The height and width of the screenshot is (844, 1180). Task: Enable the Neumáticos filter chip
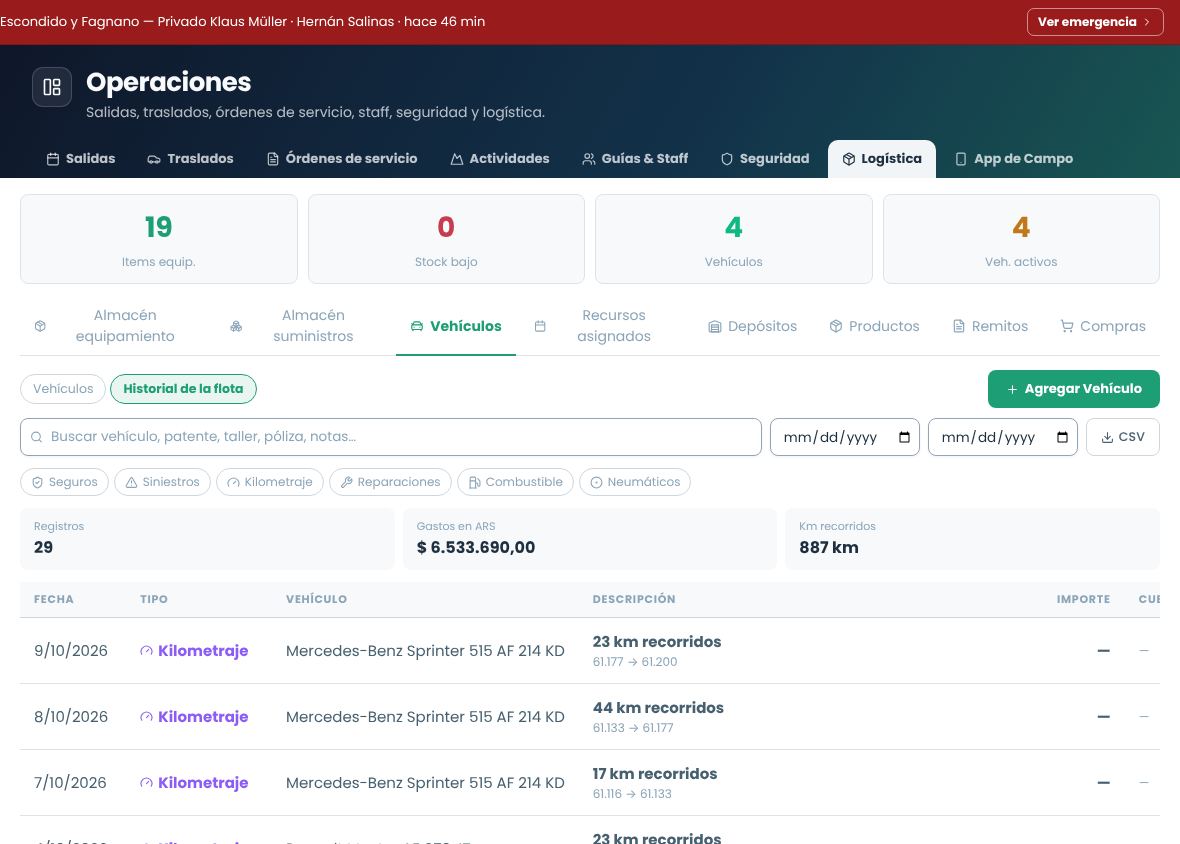pyautogui.click(x=635, y=482)
